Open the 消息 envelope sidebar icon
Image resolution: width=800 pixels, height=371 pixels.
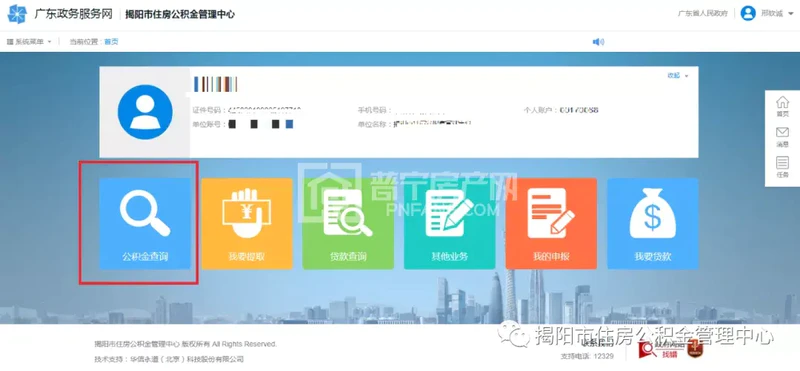(782, 137)
